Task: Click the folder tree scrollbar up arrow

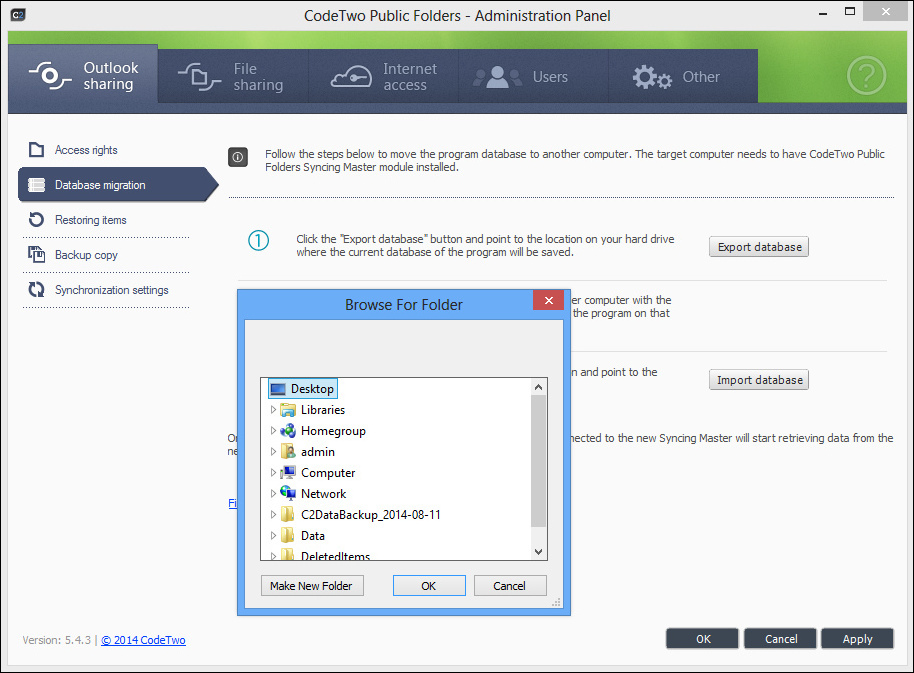Action: point(539,387)
